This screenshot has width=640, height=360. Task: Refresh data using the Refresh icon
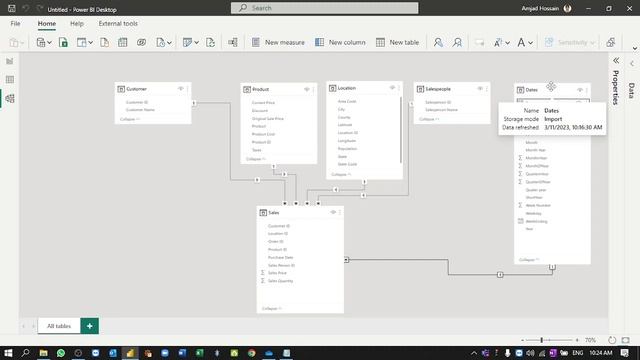210,42
